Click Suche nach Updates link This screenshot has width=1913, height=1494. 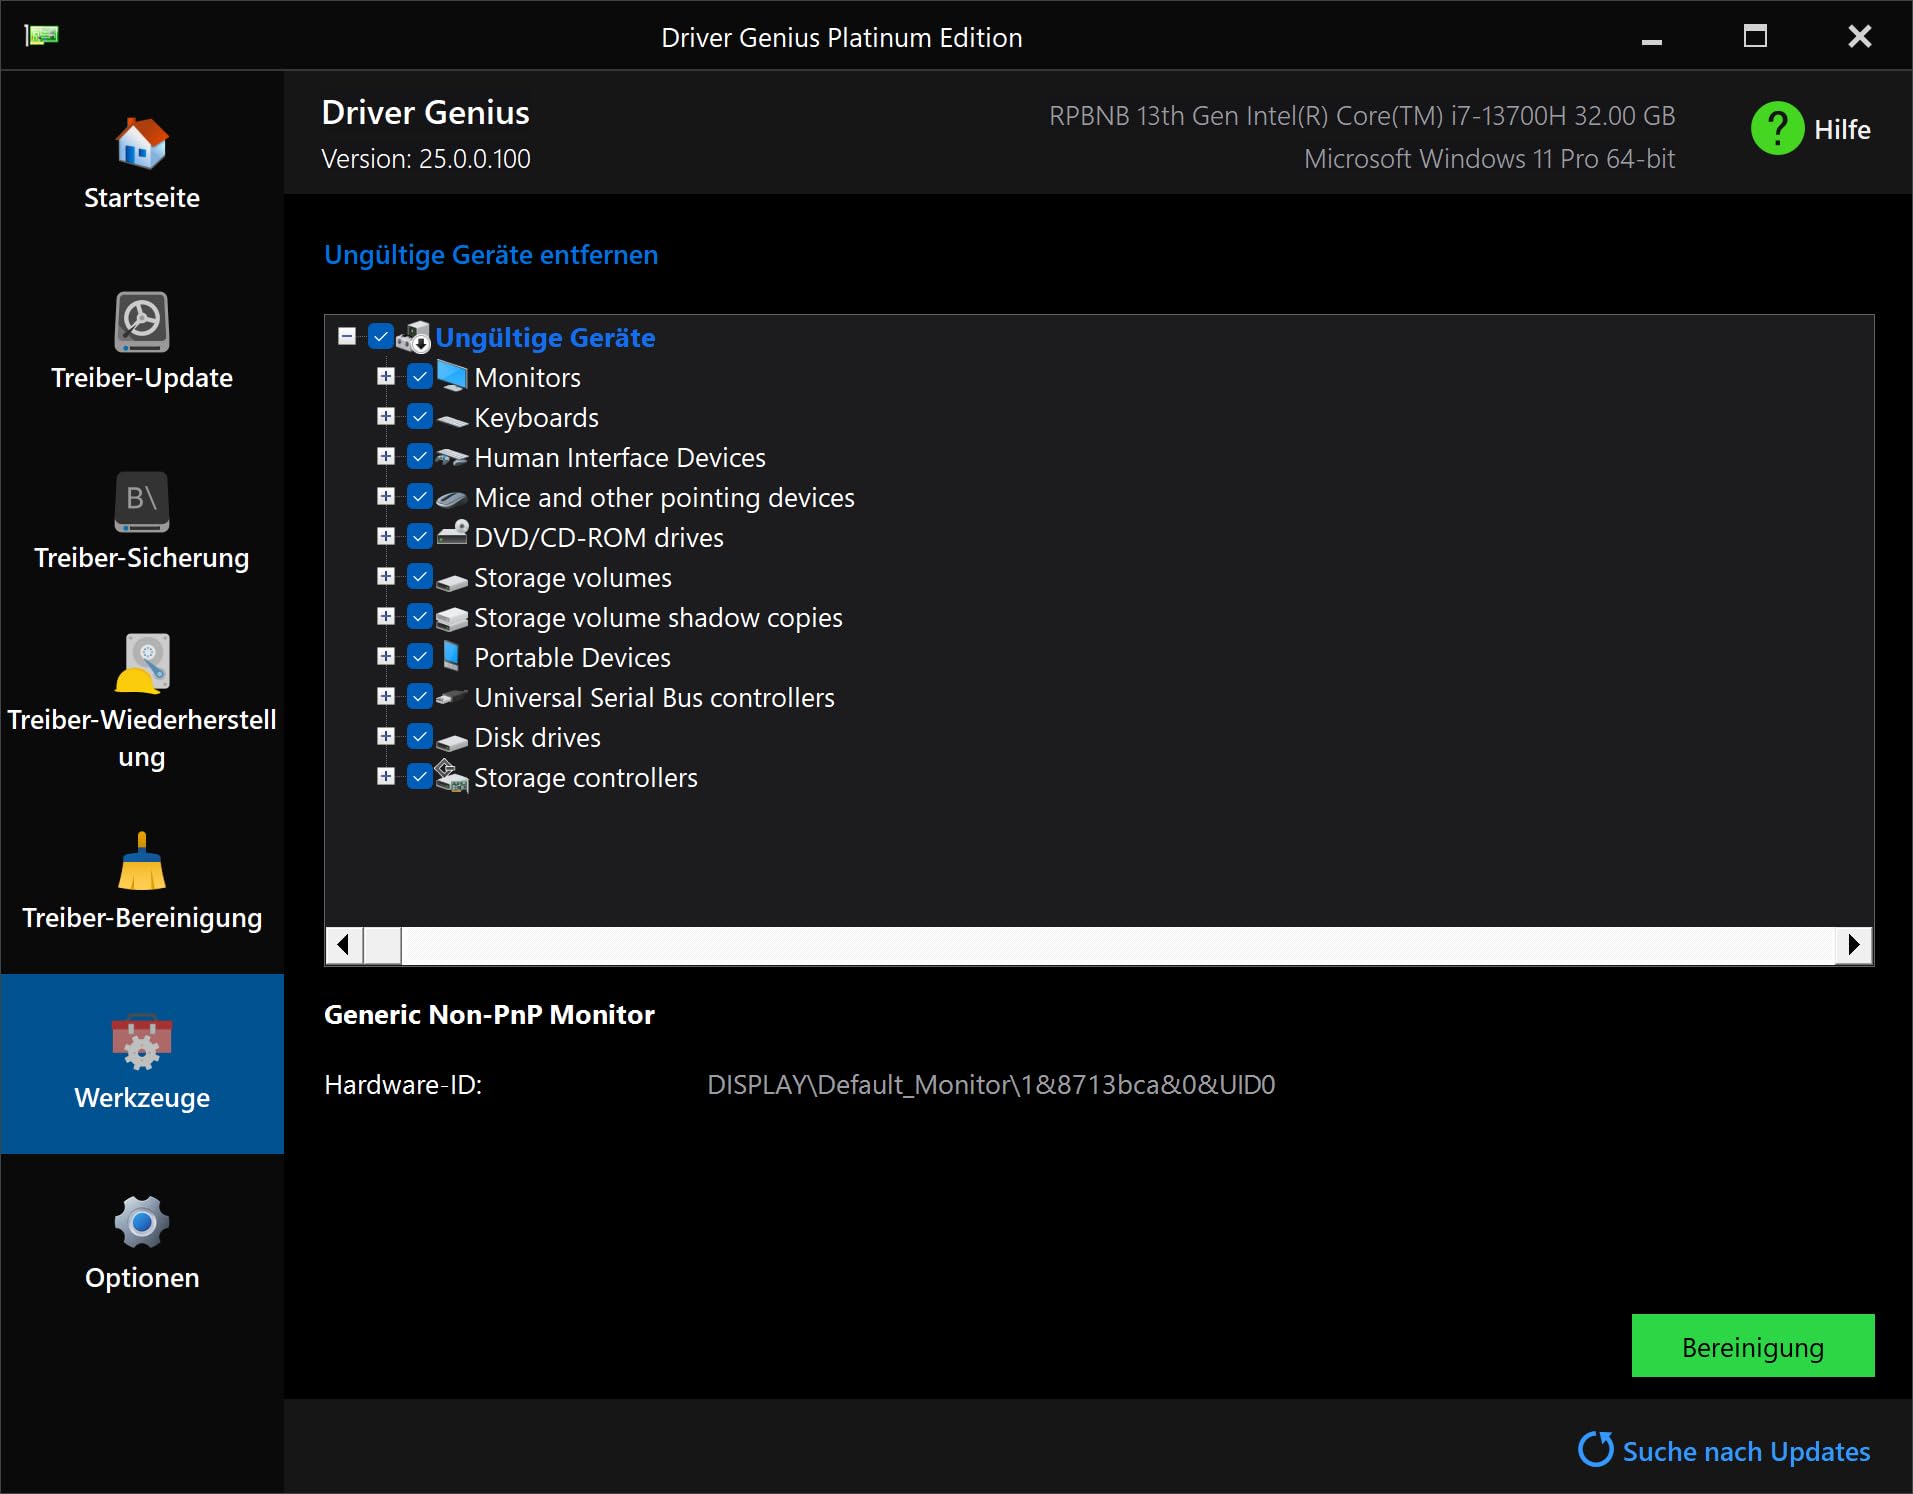click(x=1746, y=1451)
